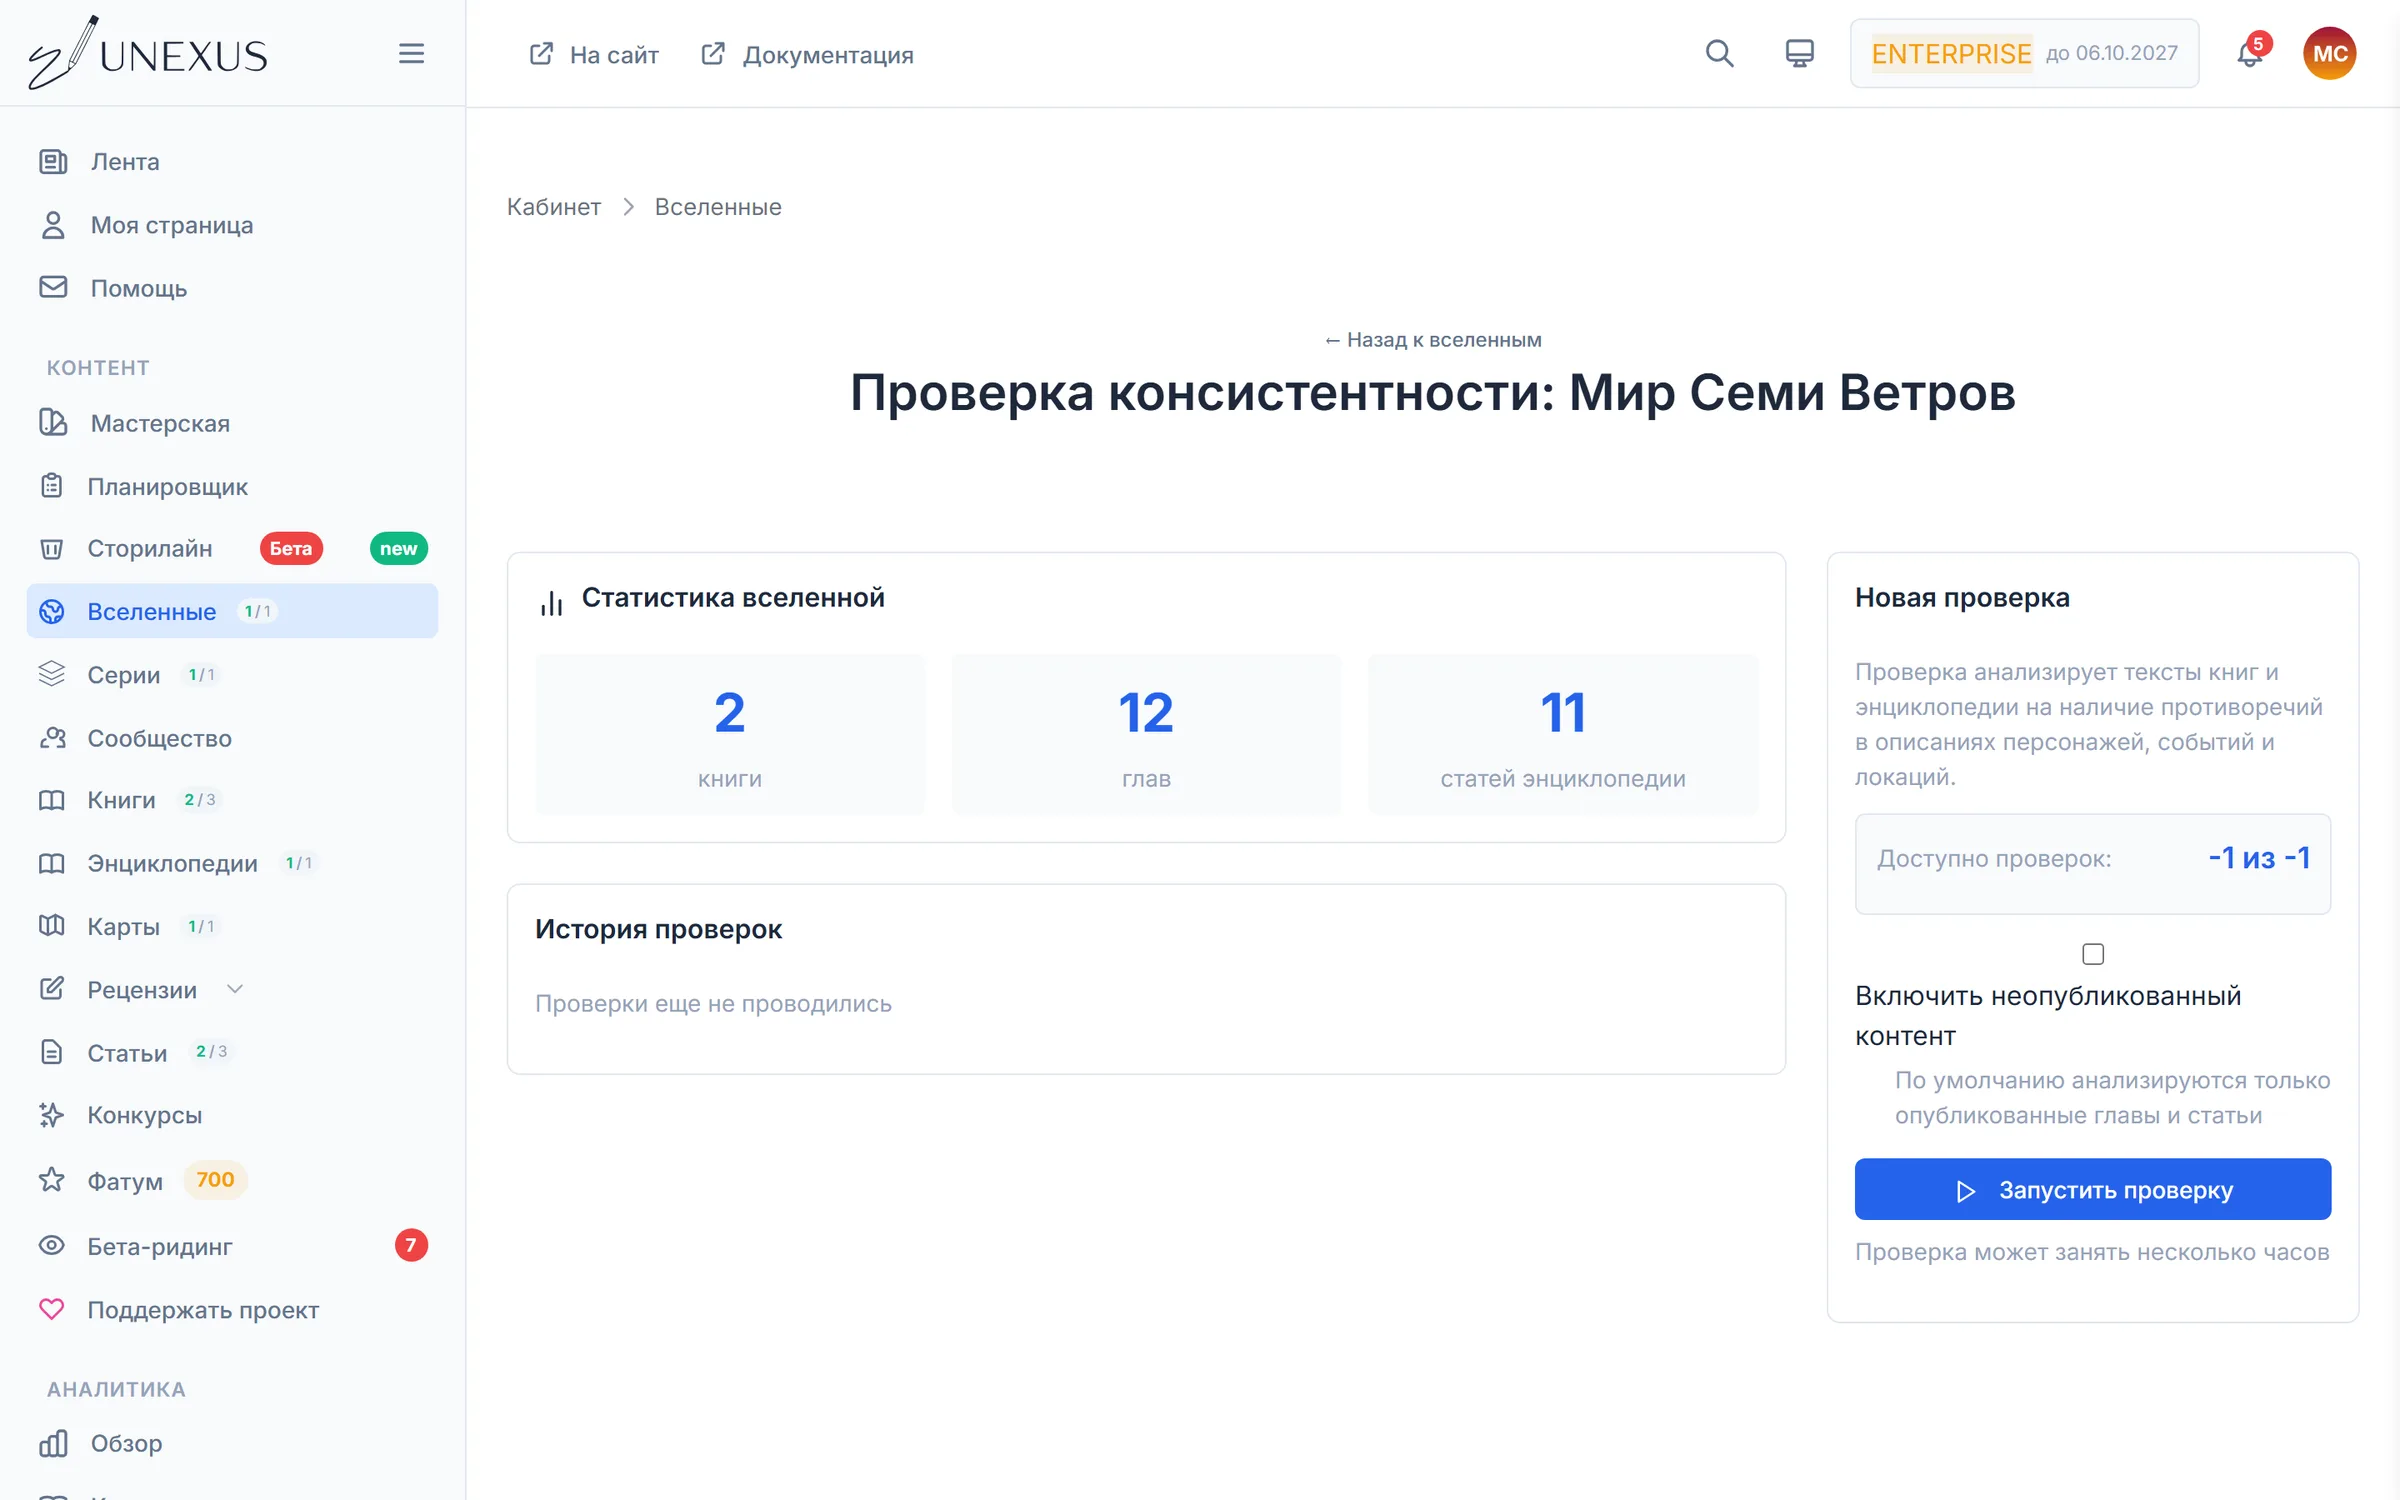Image resolution: width=2400 pixels, height=1500 pixels.
Task: Open the Документация link
Action: tap(808, 54)
